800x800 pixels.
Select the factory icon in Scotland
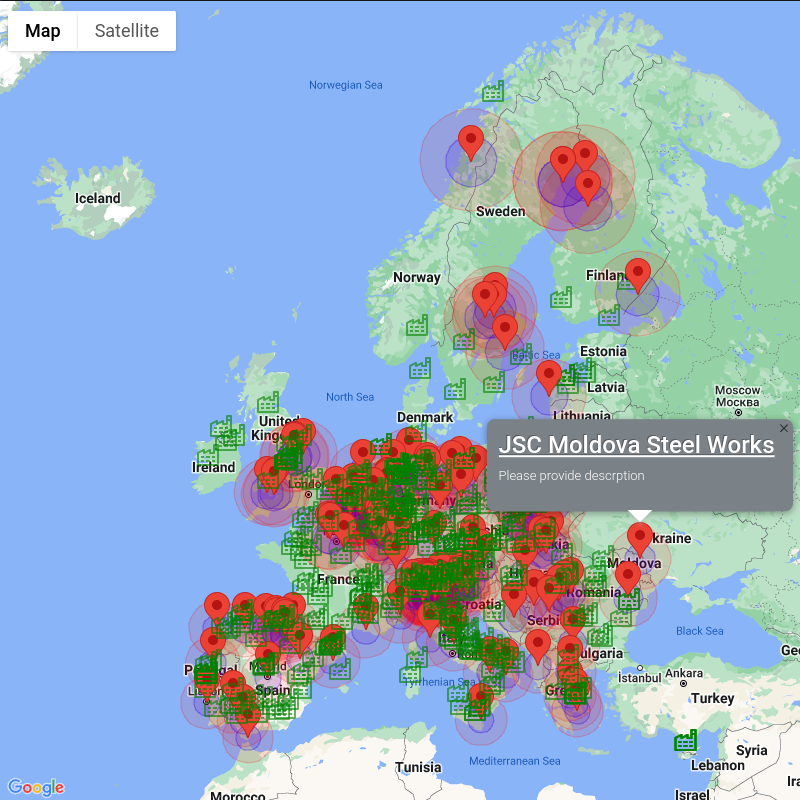[268, 402]
